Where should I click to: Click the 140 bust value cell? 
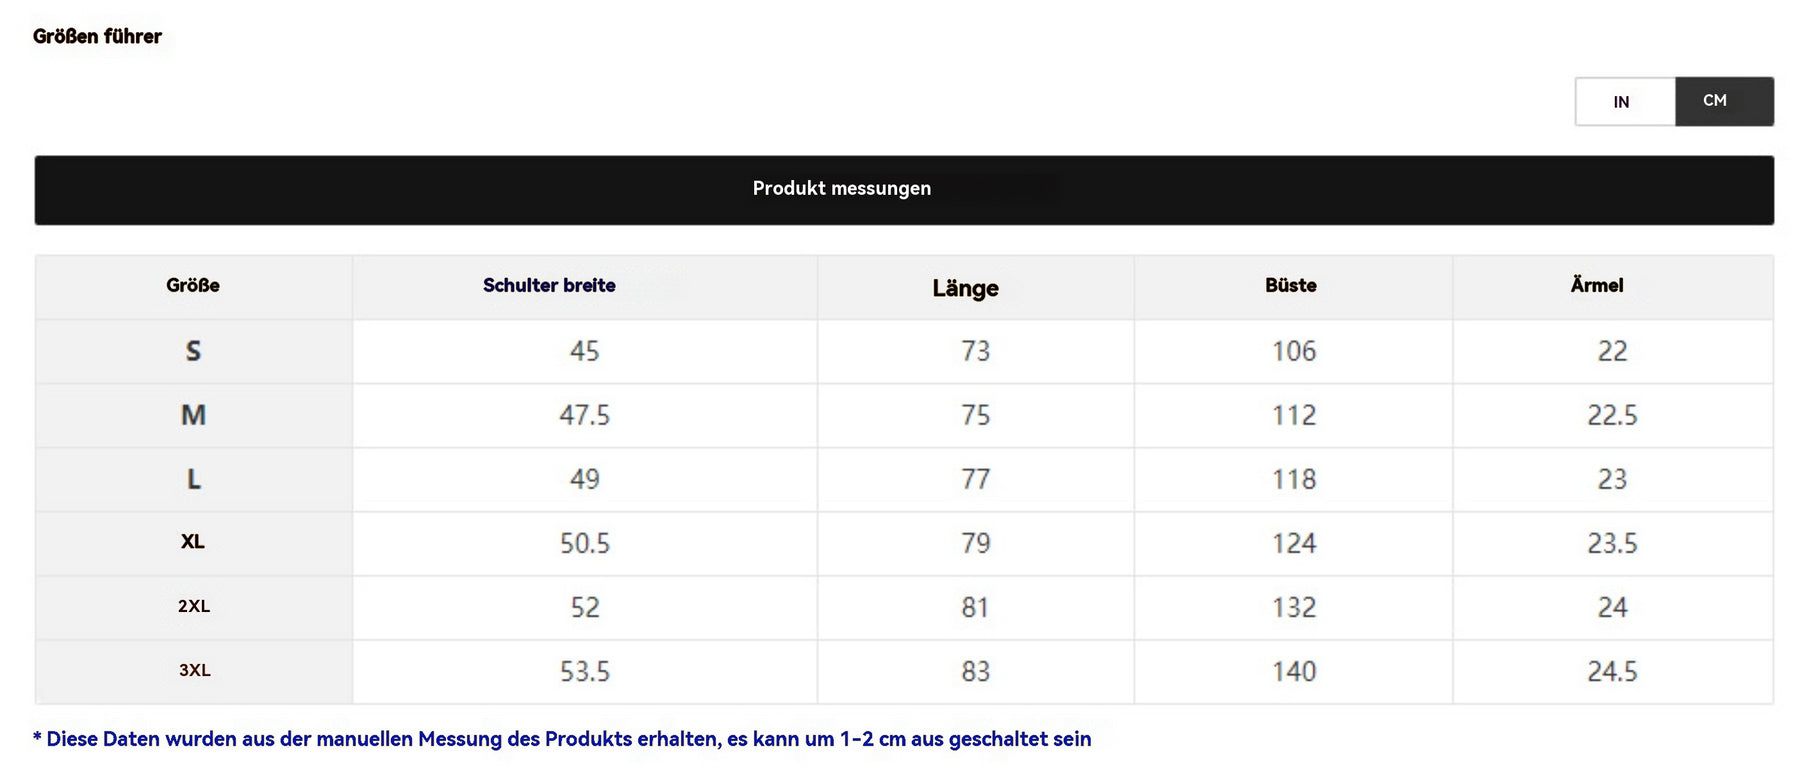click(x=1293, y=671)
